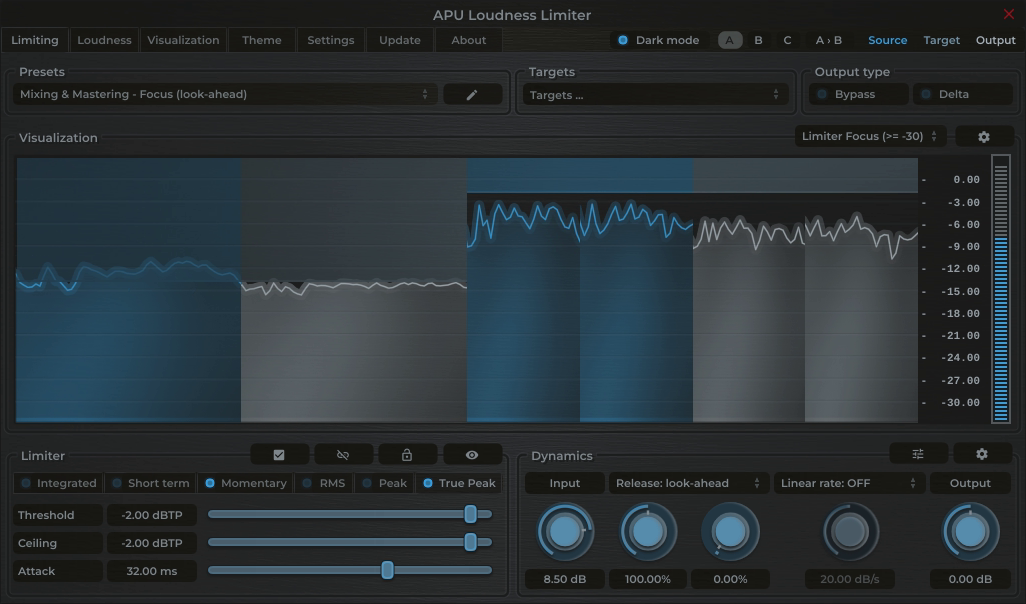
Task: Open the preset edit pencil icon
Action: [x=472, y=94]
